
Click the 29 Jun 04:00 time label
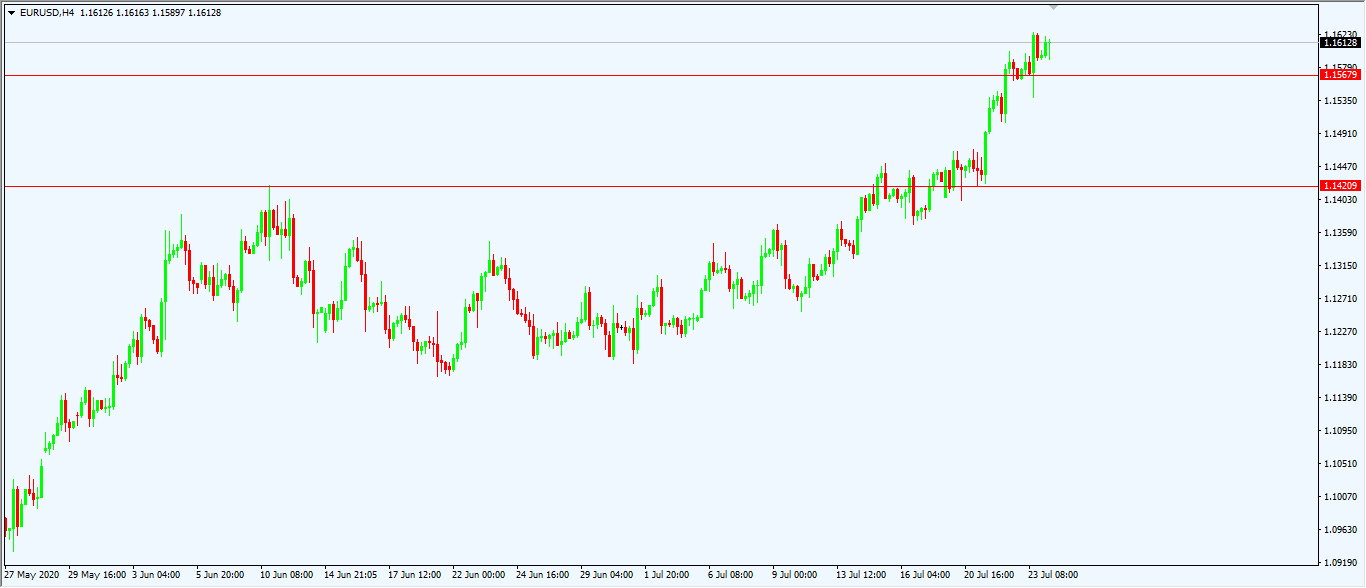pyautogui.click(x=607, y=575)
